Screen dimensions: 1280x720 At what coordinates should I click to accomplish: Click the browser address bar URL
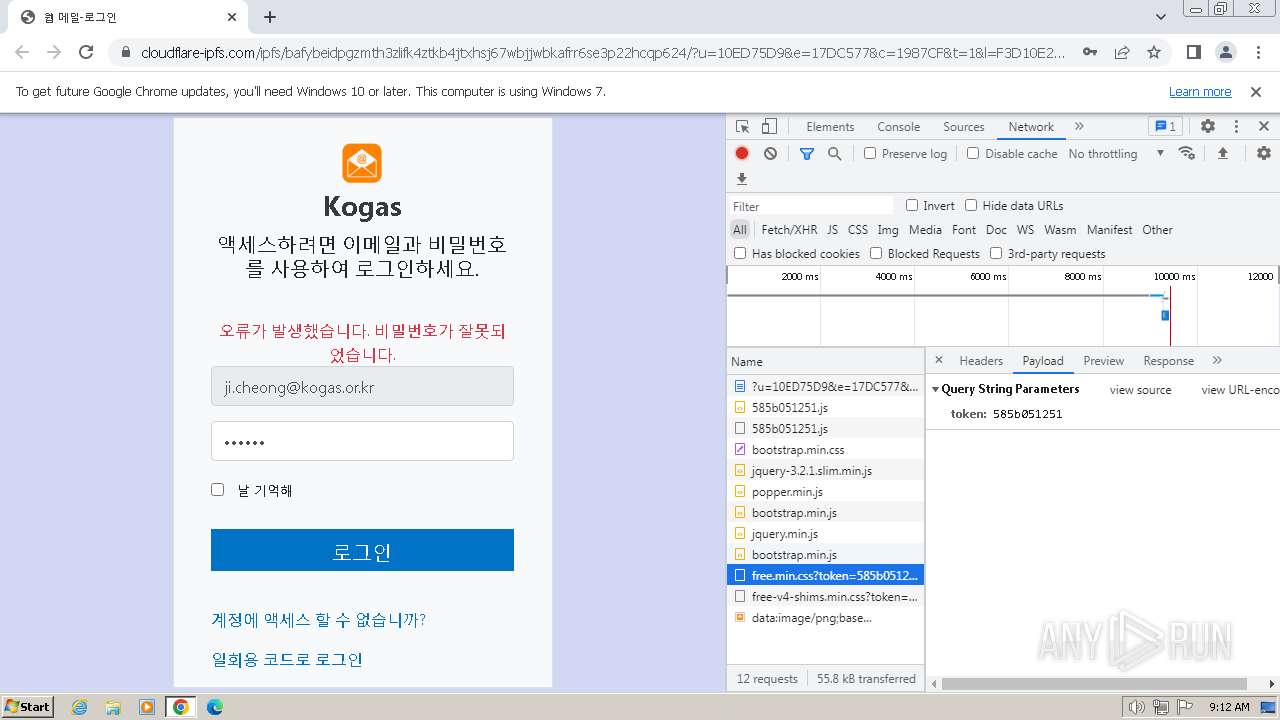pos(603,52)
